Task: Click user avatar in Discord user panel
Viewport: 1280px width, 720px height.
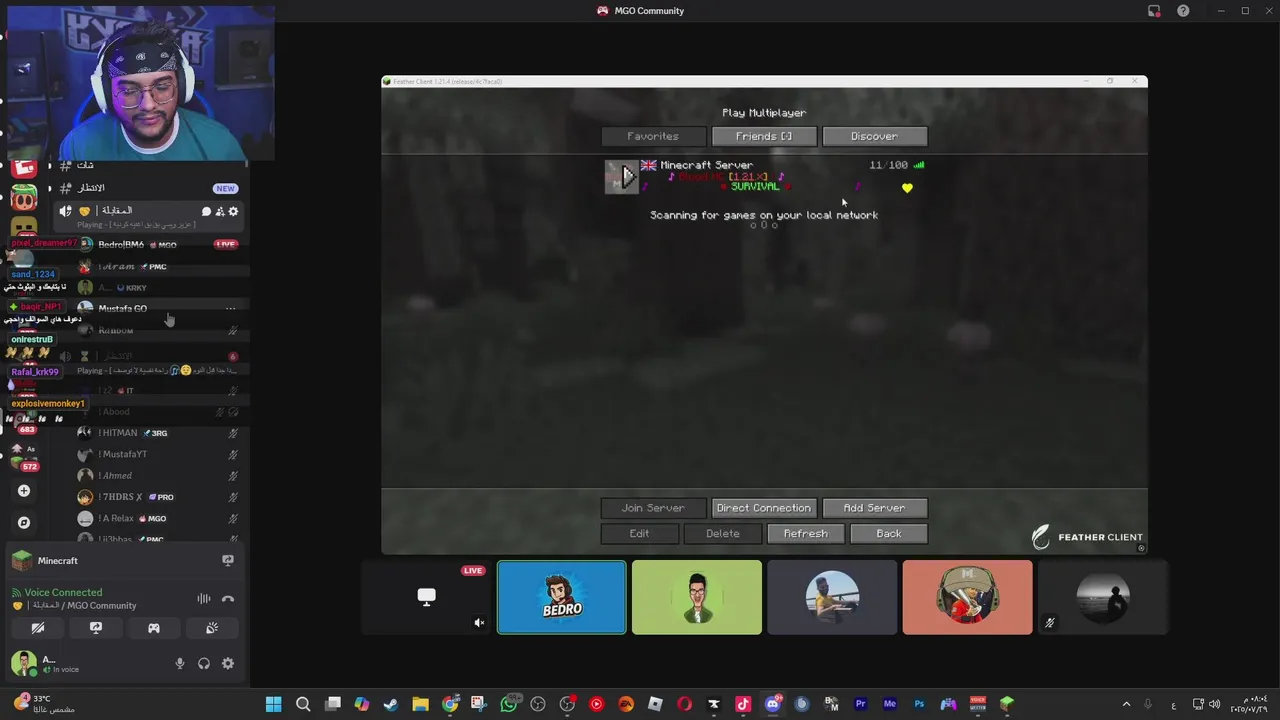Action: click(24, 663)
